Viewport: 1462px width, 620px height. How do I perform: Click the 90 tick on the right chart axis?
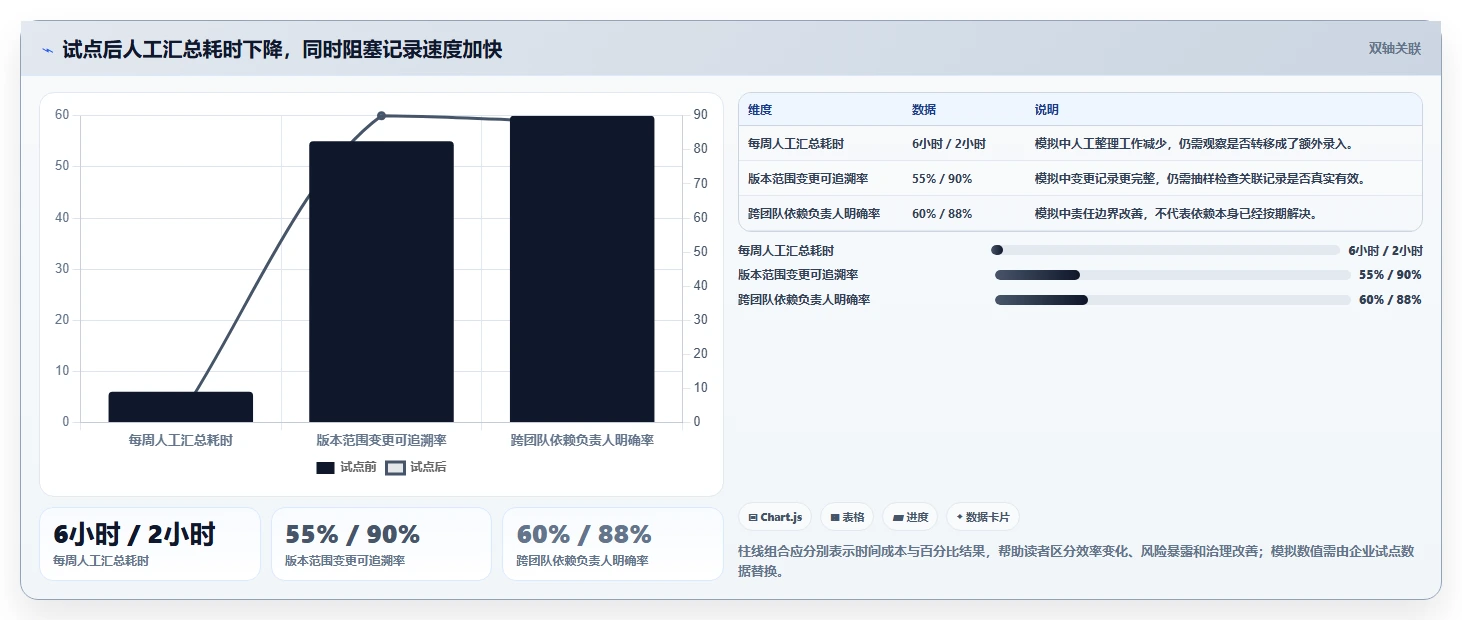coord(700,115)
